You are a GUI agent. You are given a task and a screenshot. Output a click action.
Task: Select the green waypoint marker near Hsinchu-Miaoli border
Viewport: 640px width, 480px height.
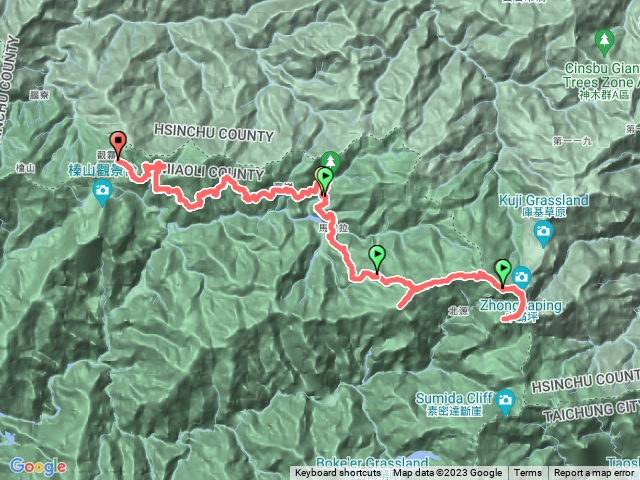click(x=325, y=180)
